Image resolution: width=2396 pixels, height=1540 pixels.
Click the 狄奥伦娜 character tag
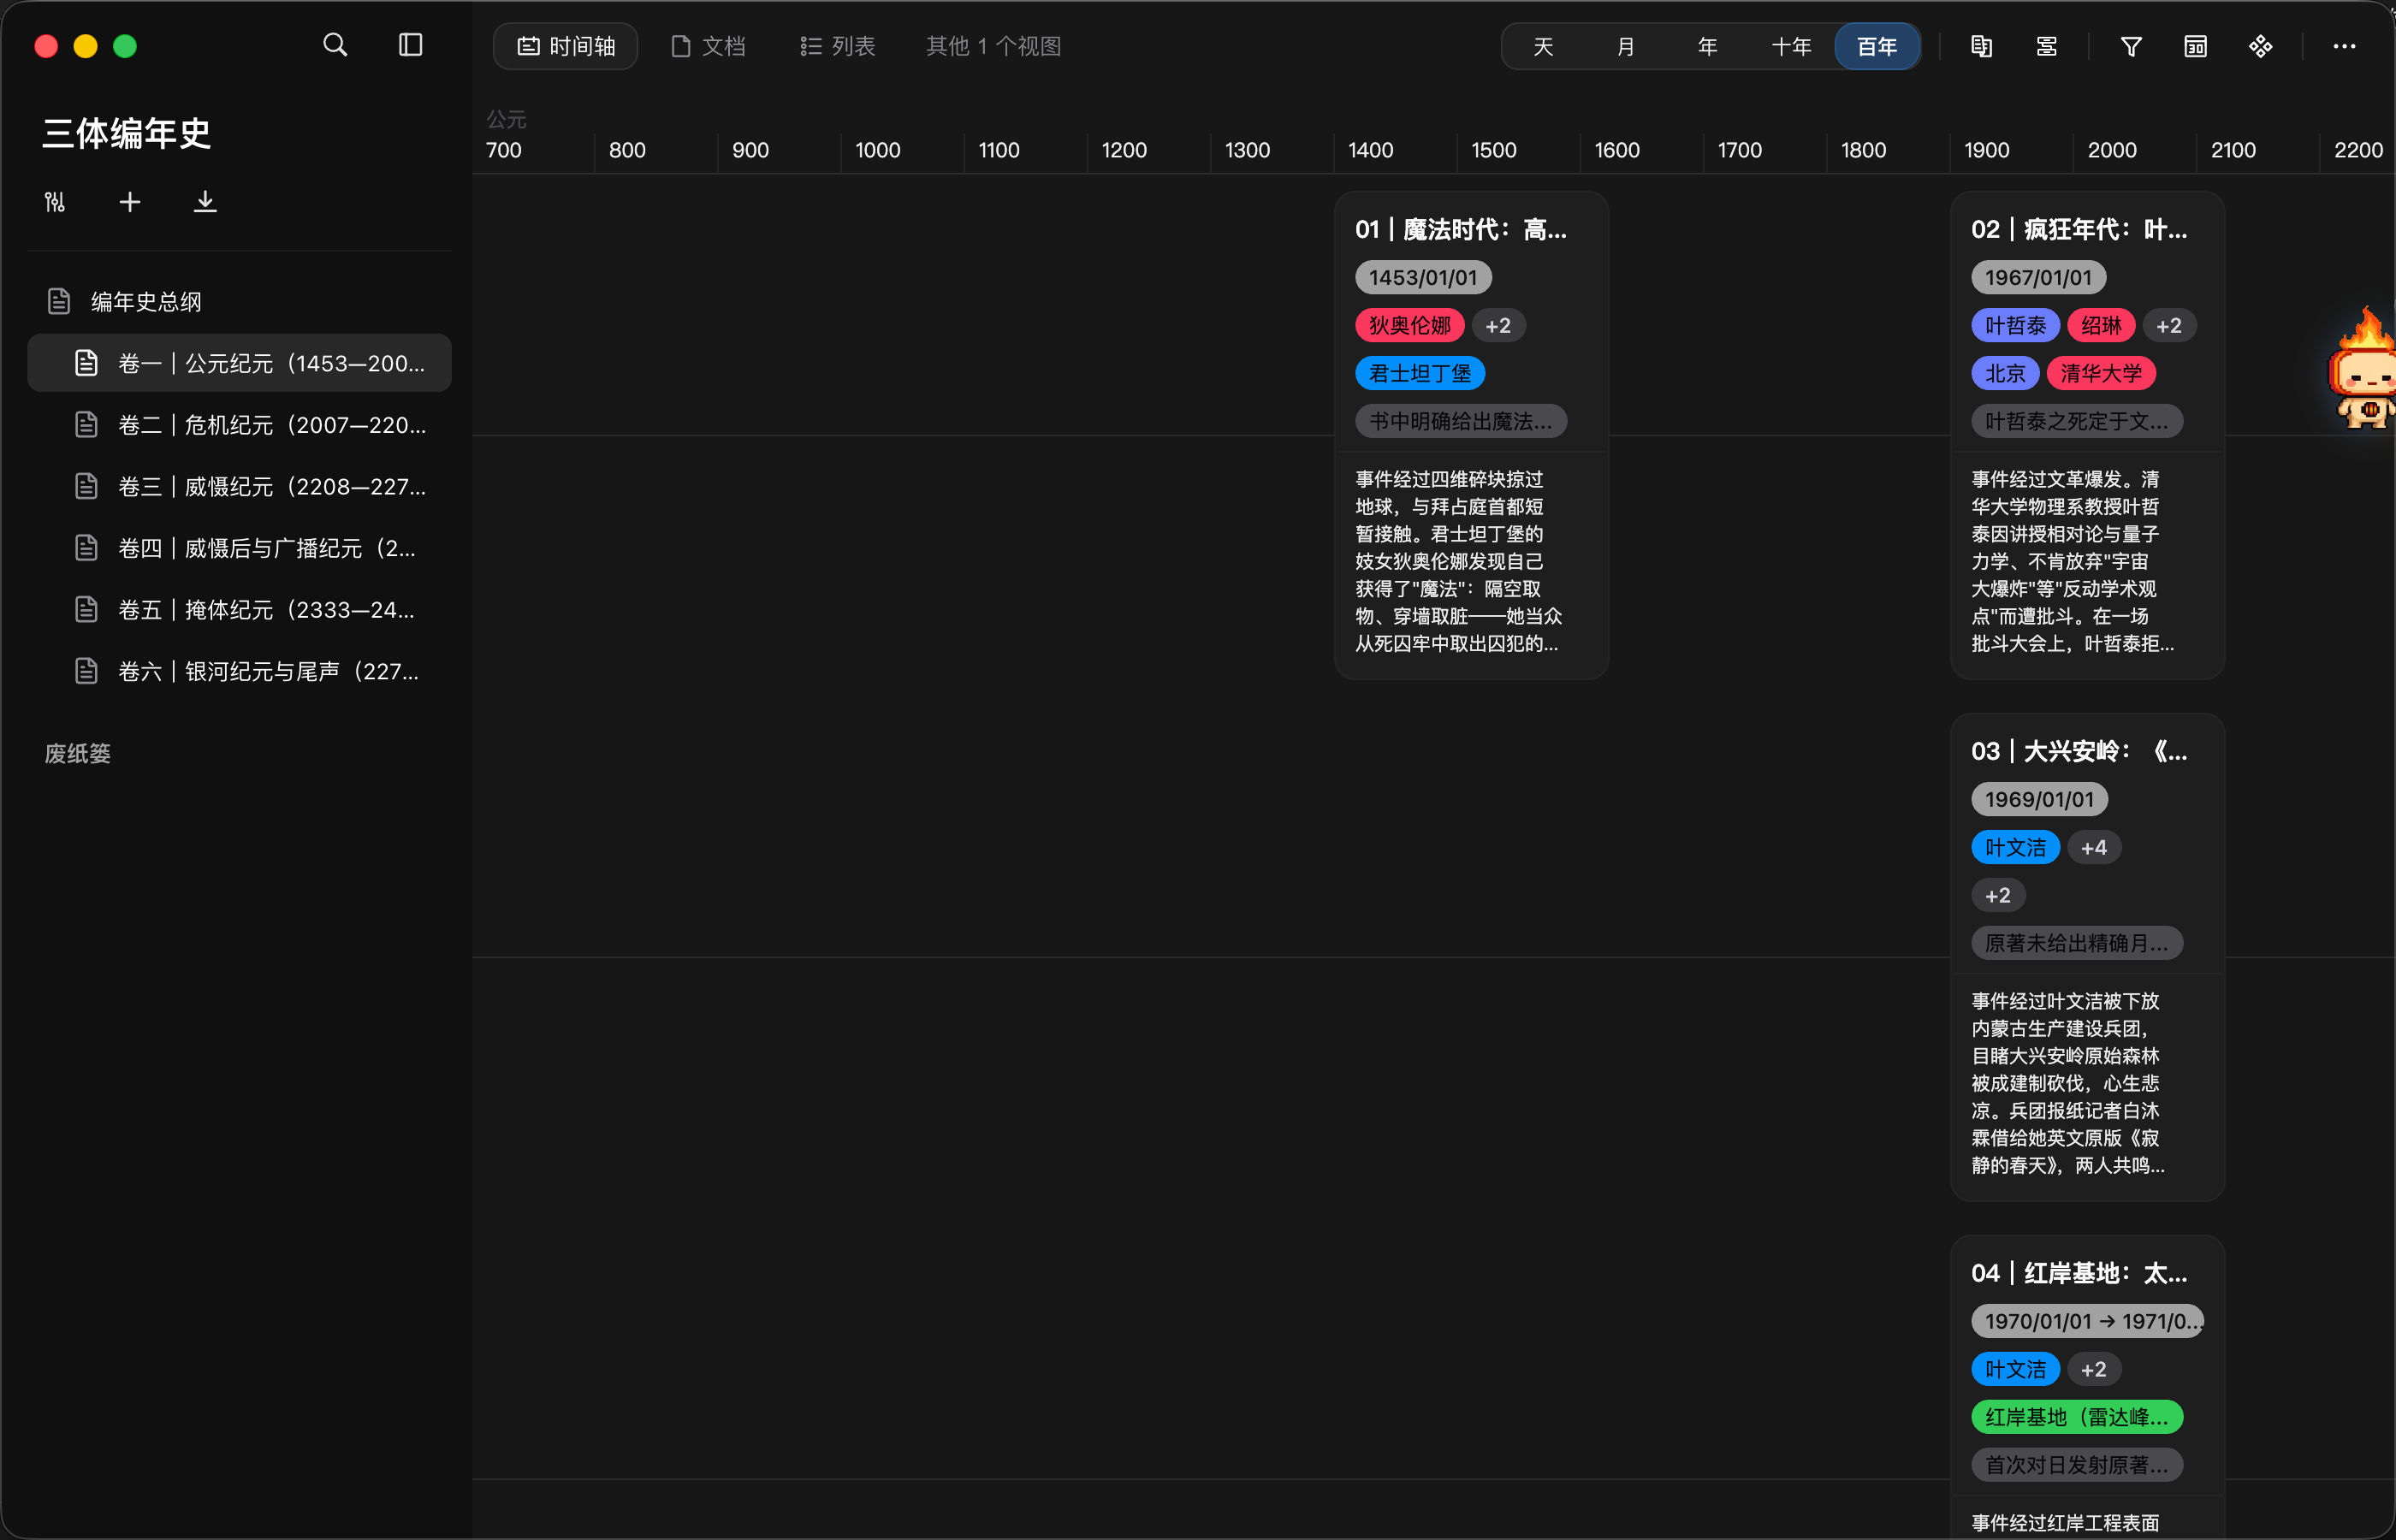(x=1410, y=325)
